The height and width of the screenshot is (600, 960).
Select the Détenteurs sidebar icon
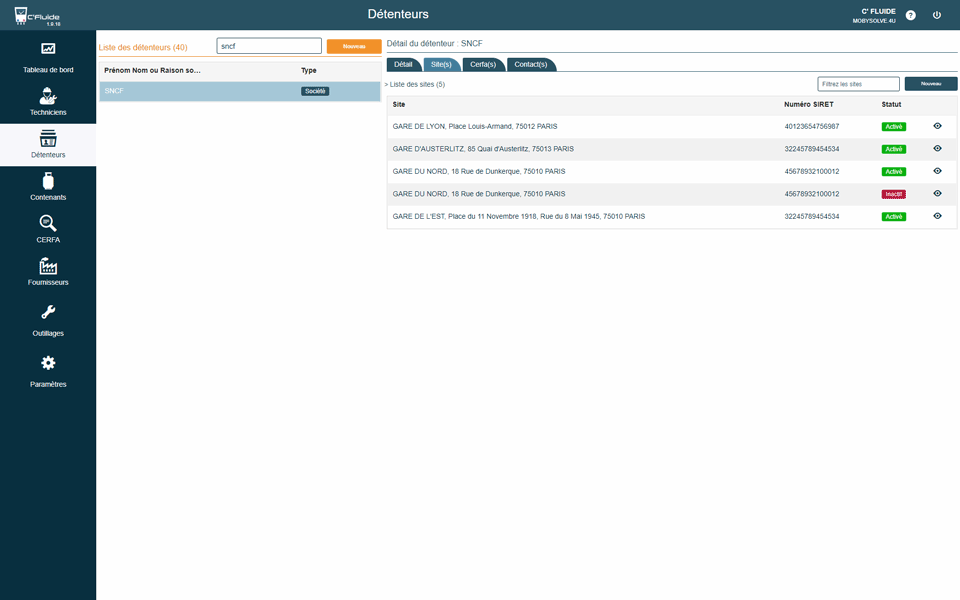pos(48,138)
